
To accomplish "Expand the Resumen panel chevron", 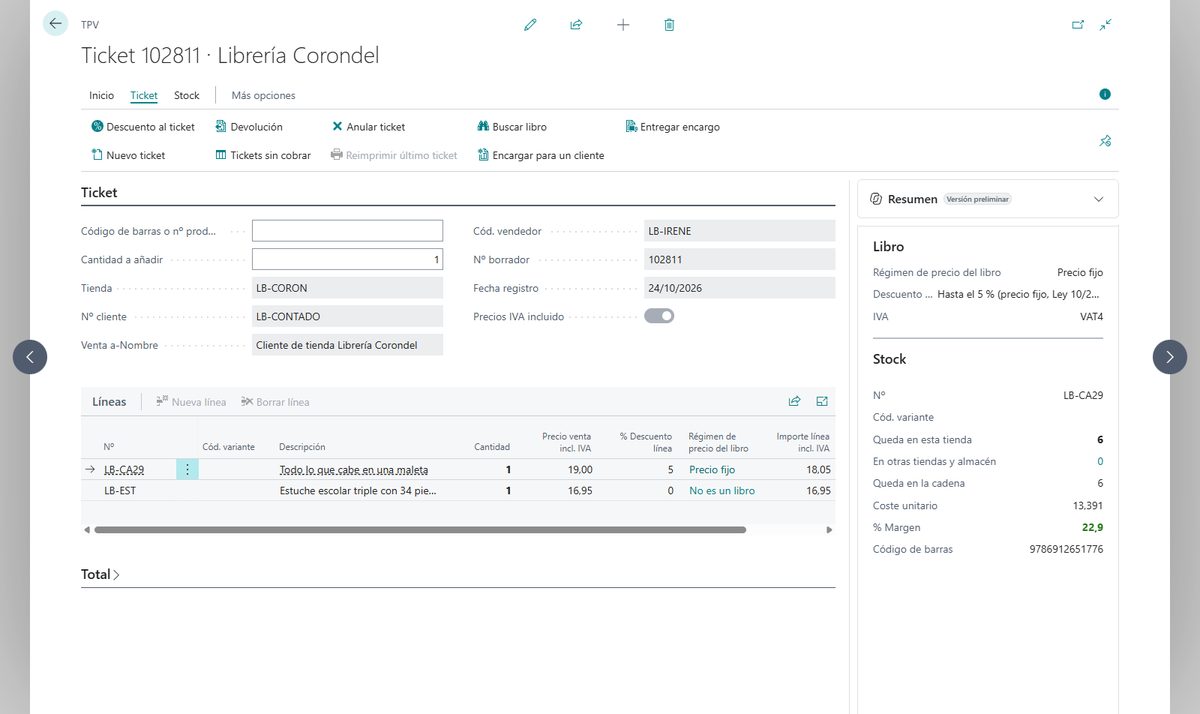I will (1099, 199).
